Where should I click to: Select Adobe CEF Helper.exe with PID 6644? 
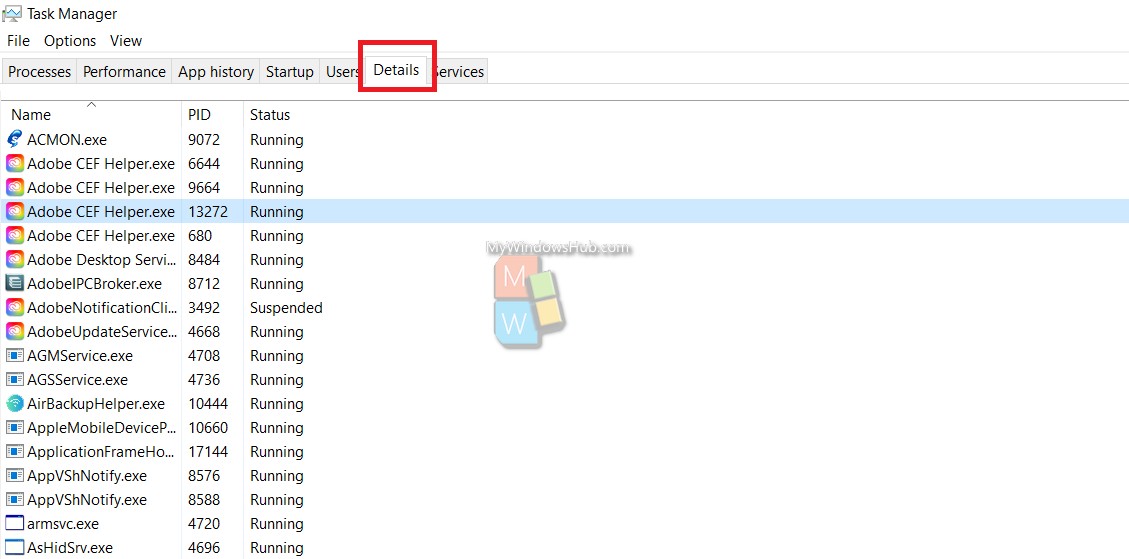click(101, 164)
